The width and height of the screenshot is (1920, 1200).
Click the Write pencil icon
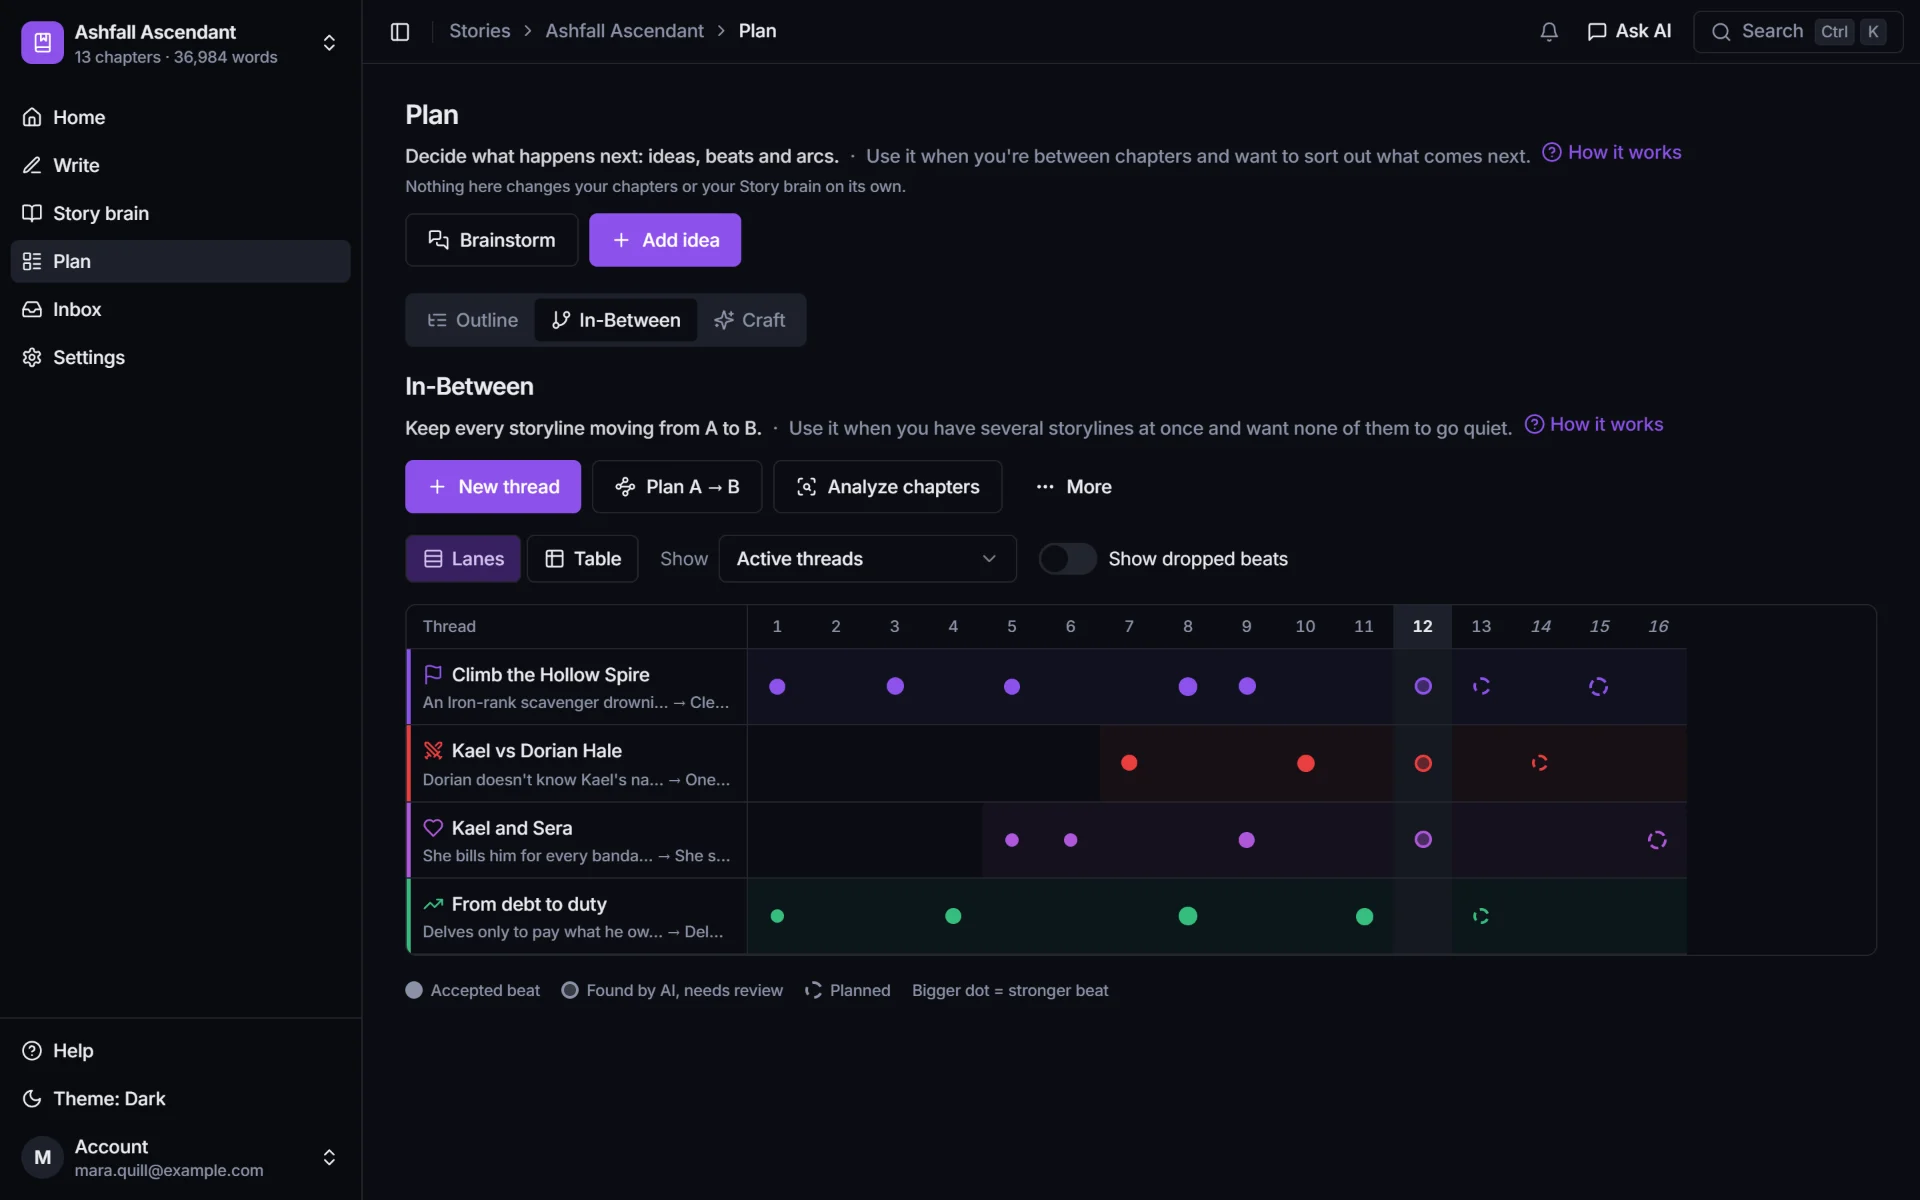(x=32, y=165)
